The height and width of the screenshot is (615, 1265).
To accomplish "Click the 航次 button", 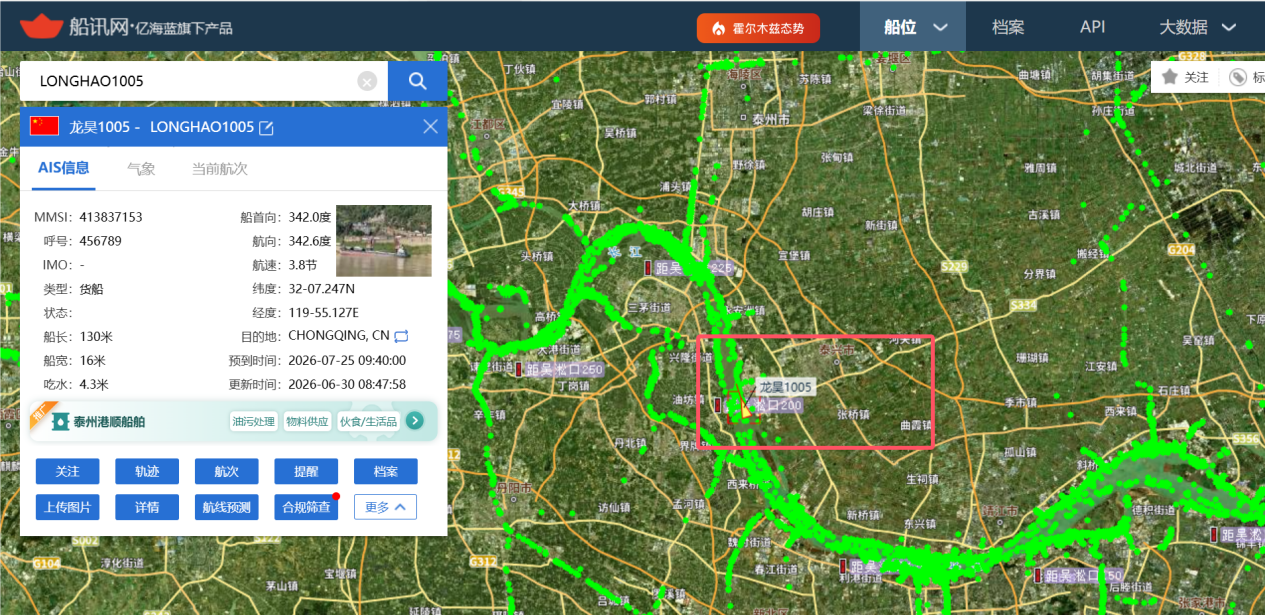I will coord(226,471).
